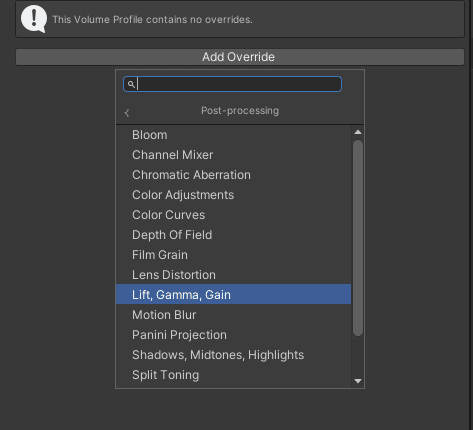Click the warning exclamation bubble icon
473x430 pixels.
(34, 19)
